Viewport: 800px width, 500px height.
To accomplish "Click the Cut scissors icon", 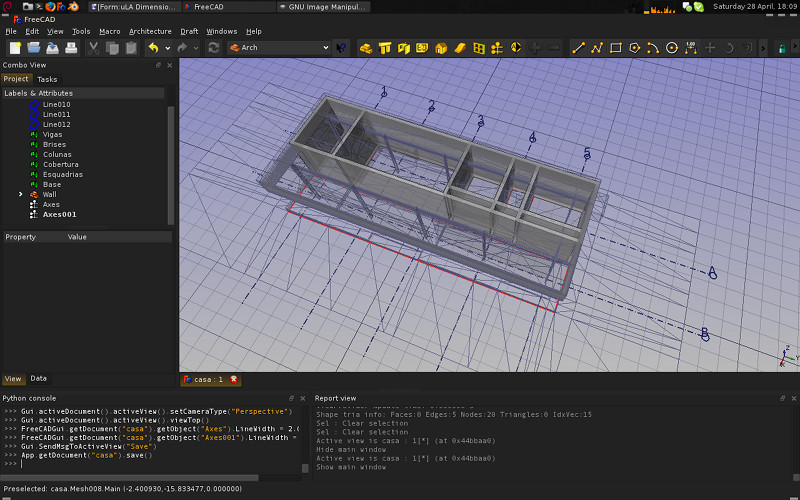I will tap(93, 48).
